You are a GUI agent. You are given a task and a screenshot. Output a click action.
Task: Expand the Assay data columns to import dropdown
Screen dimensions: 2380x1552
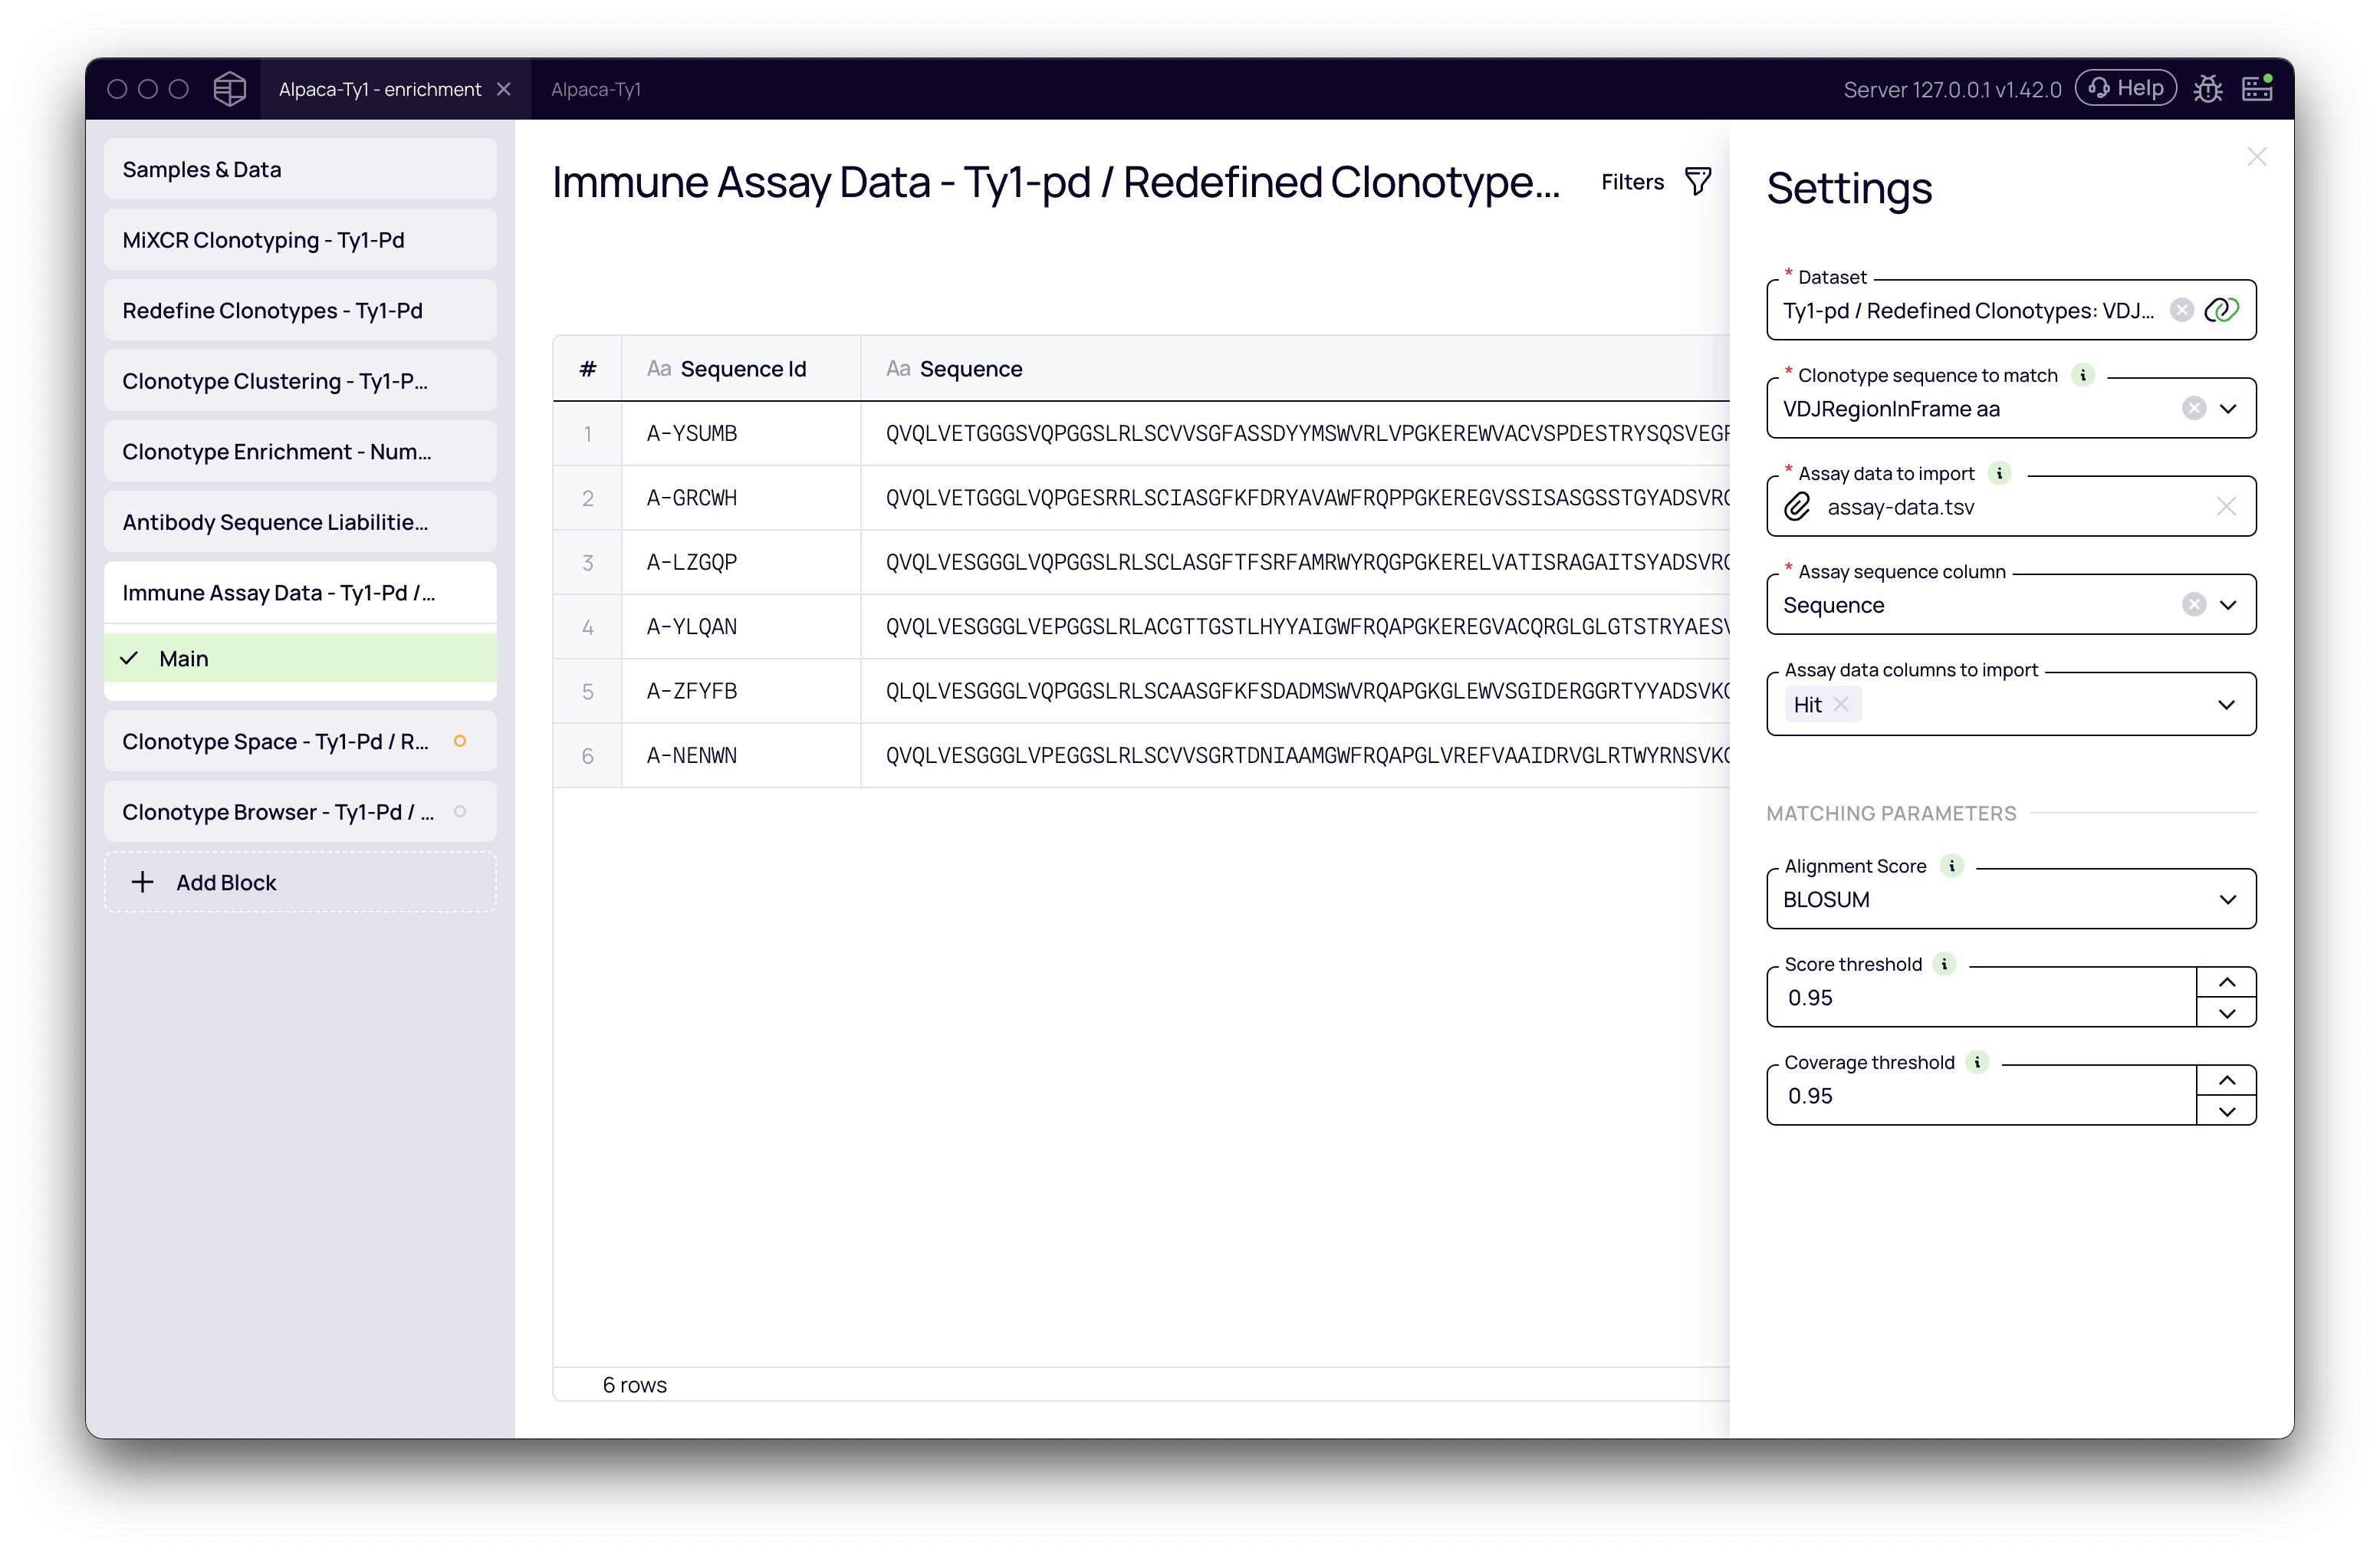click(2227, 704)
